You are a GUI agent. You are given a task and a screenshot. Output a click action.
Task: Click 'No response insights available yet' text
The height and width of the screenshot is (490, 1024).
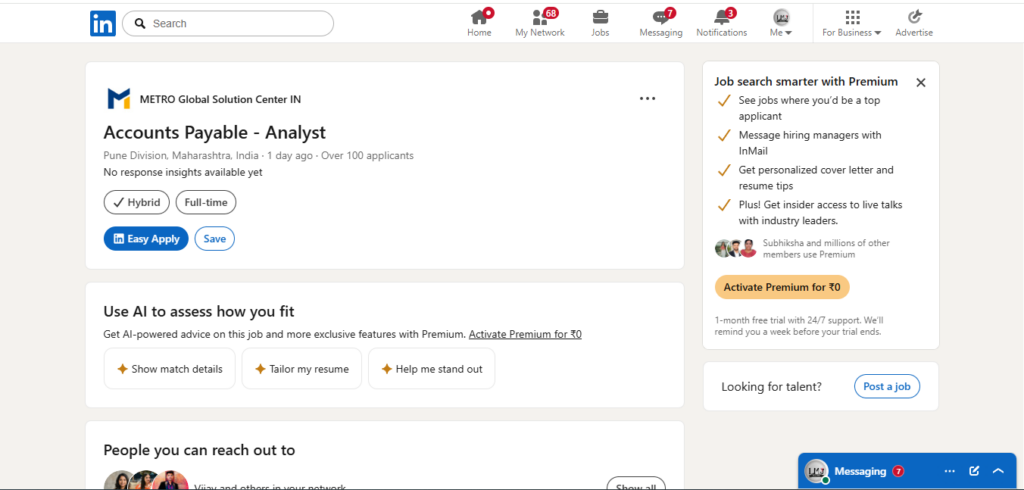pos(183,172)
